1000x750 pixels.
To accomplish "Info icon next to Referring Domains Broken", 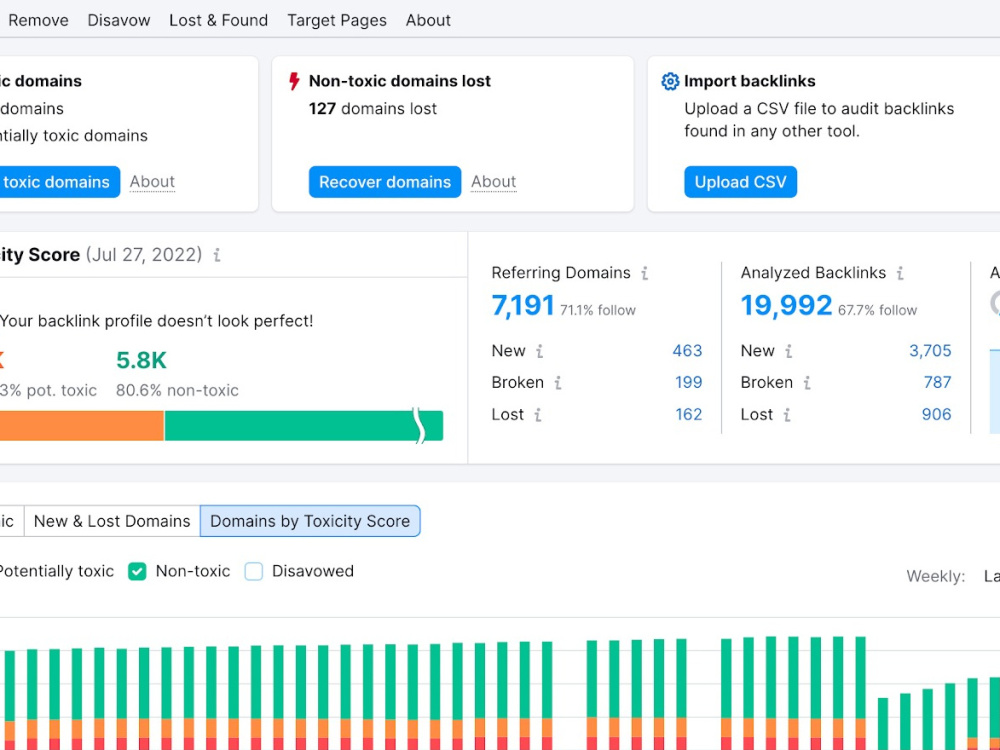I will (x=558, y=383).
